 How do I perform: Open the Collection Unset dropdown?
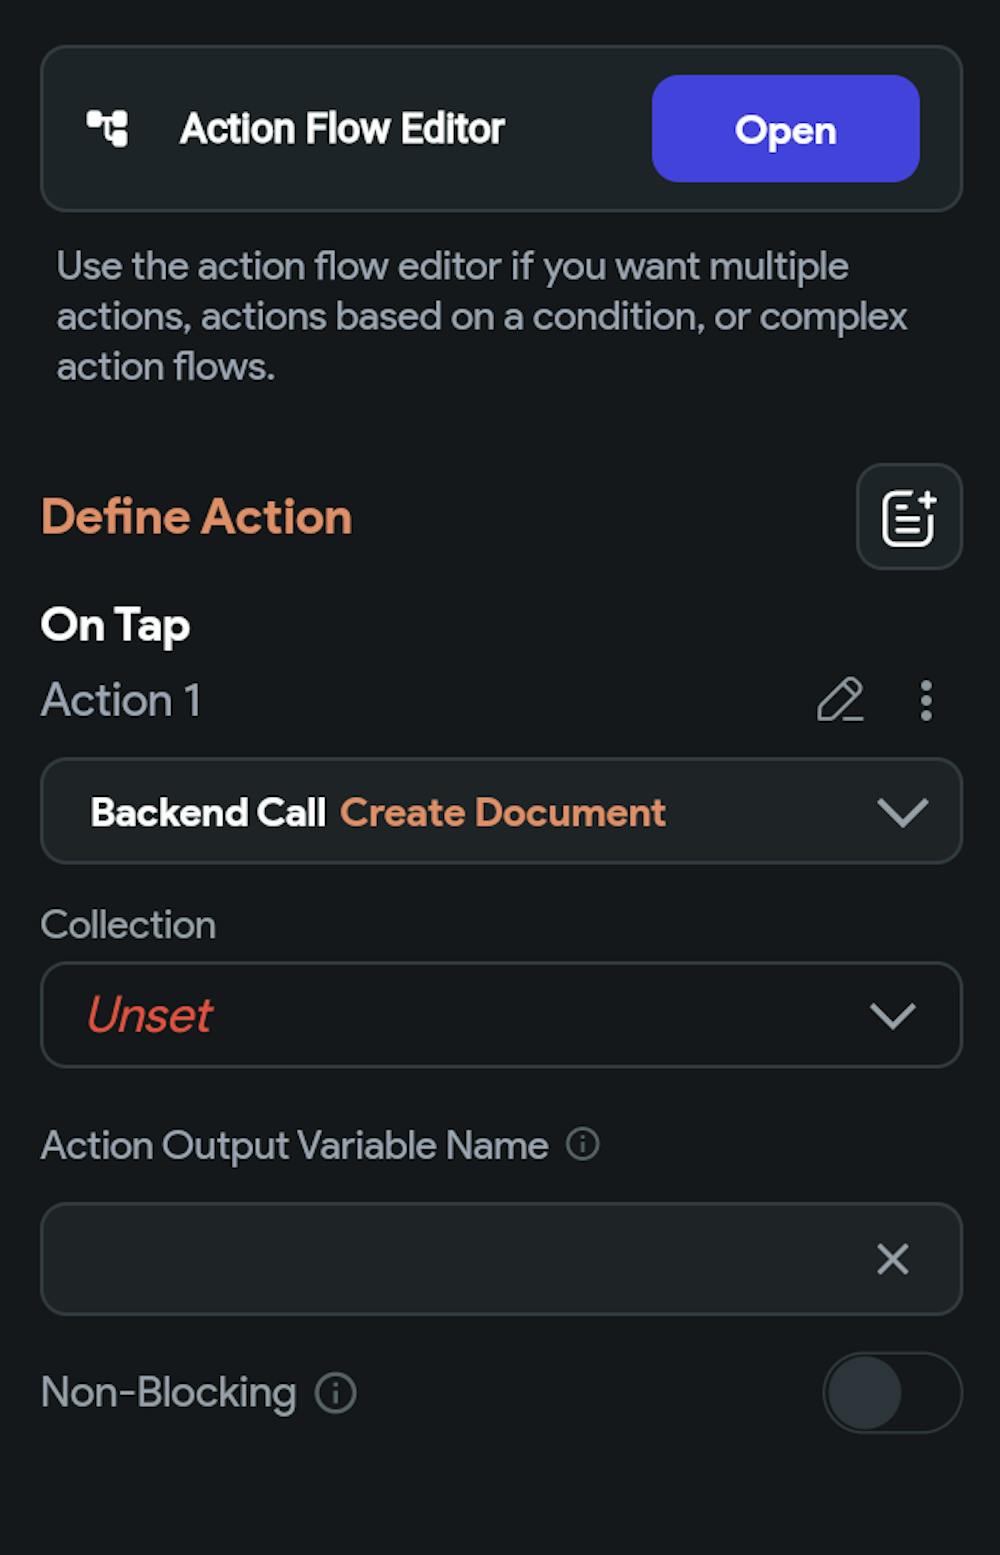click(x=501, y=1015)
